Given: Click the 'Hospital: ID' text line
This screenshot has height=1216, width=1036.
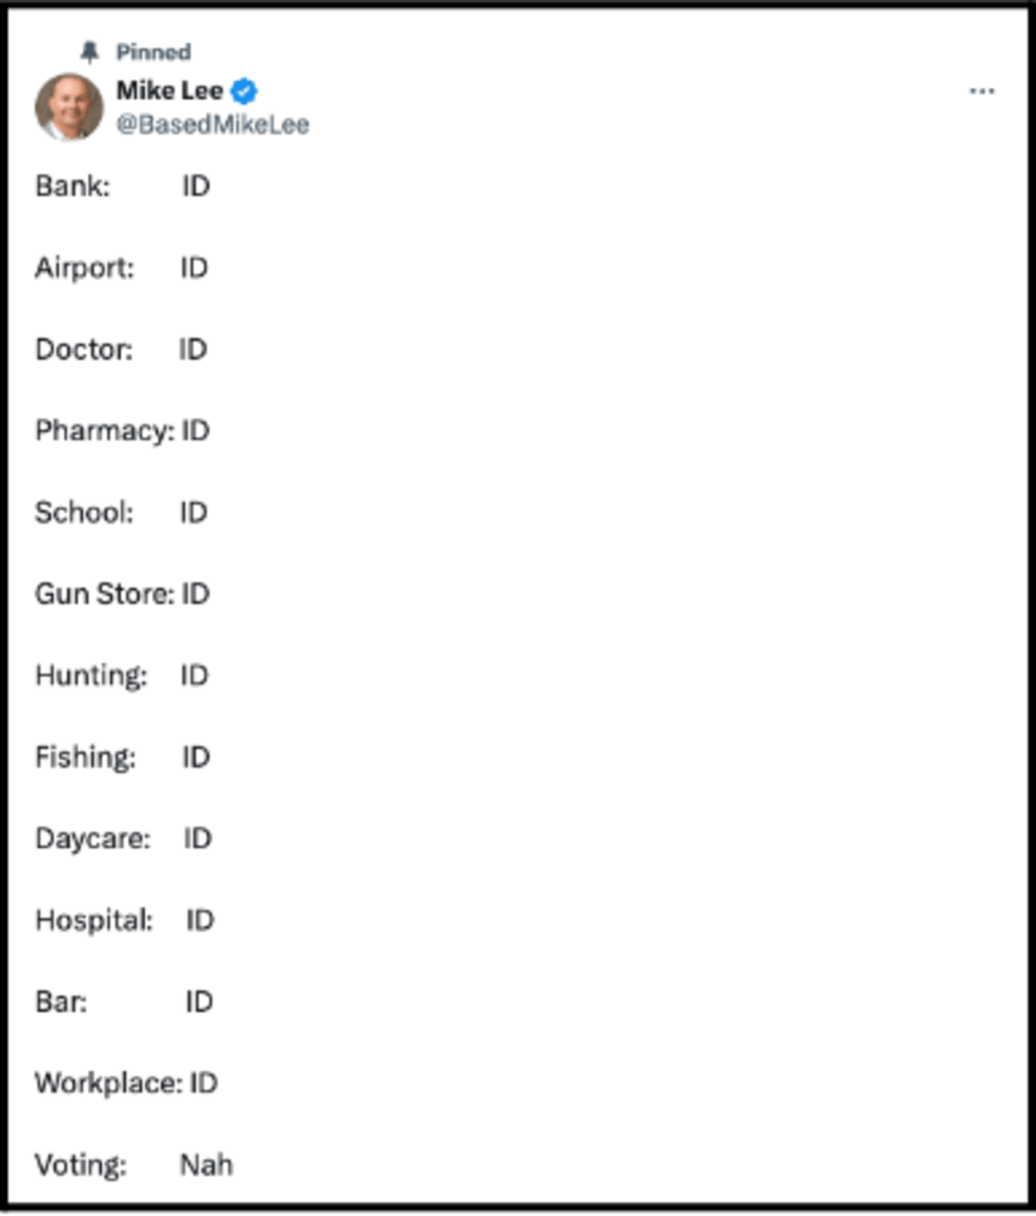Looking at the screenshot, I should 124,920.
